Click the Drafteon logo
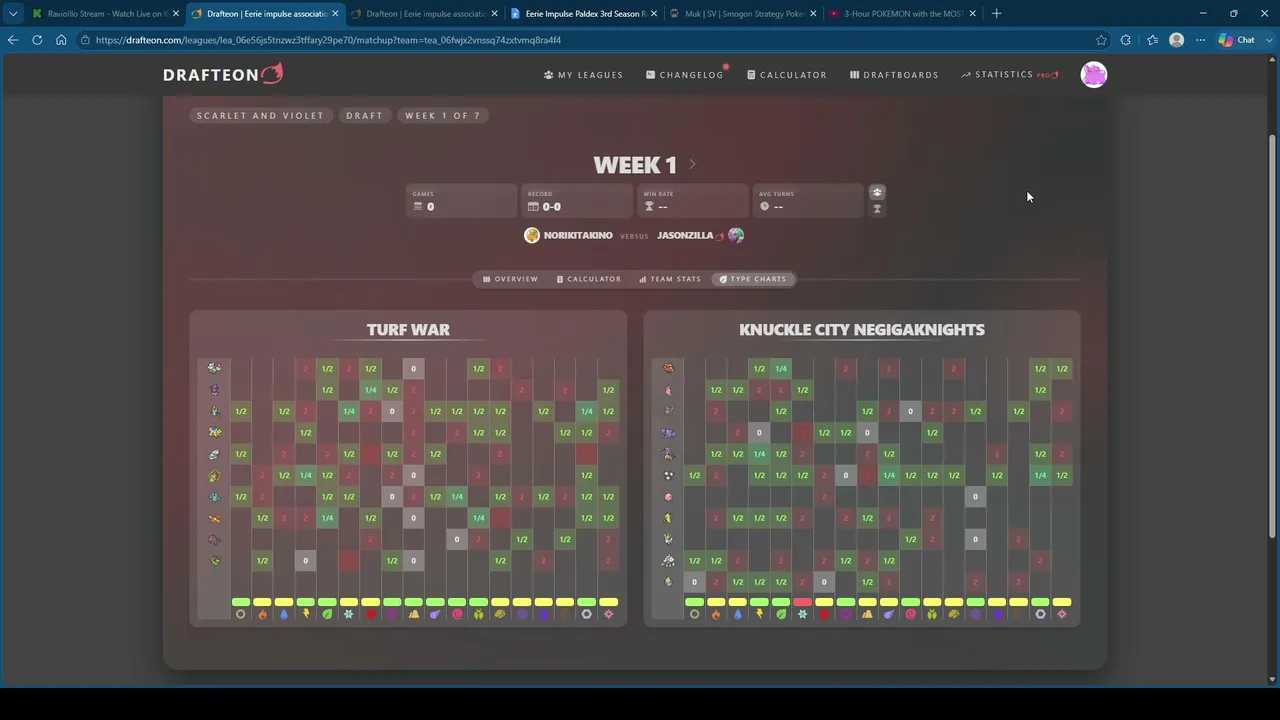1280x720 pixels. 223,74
